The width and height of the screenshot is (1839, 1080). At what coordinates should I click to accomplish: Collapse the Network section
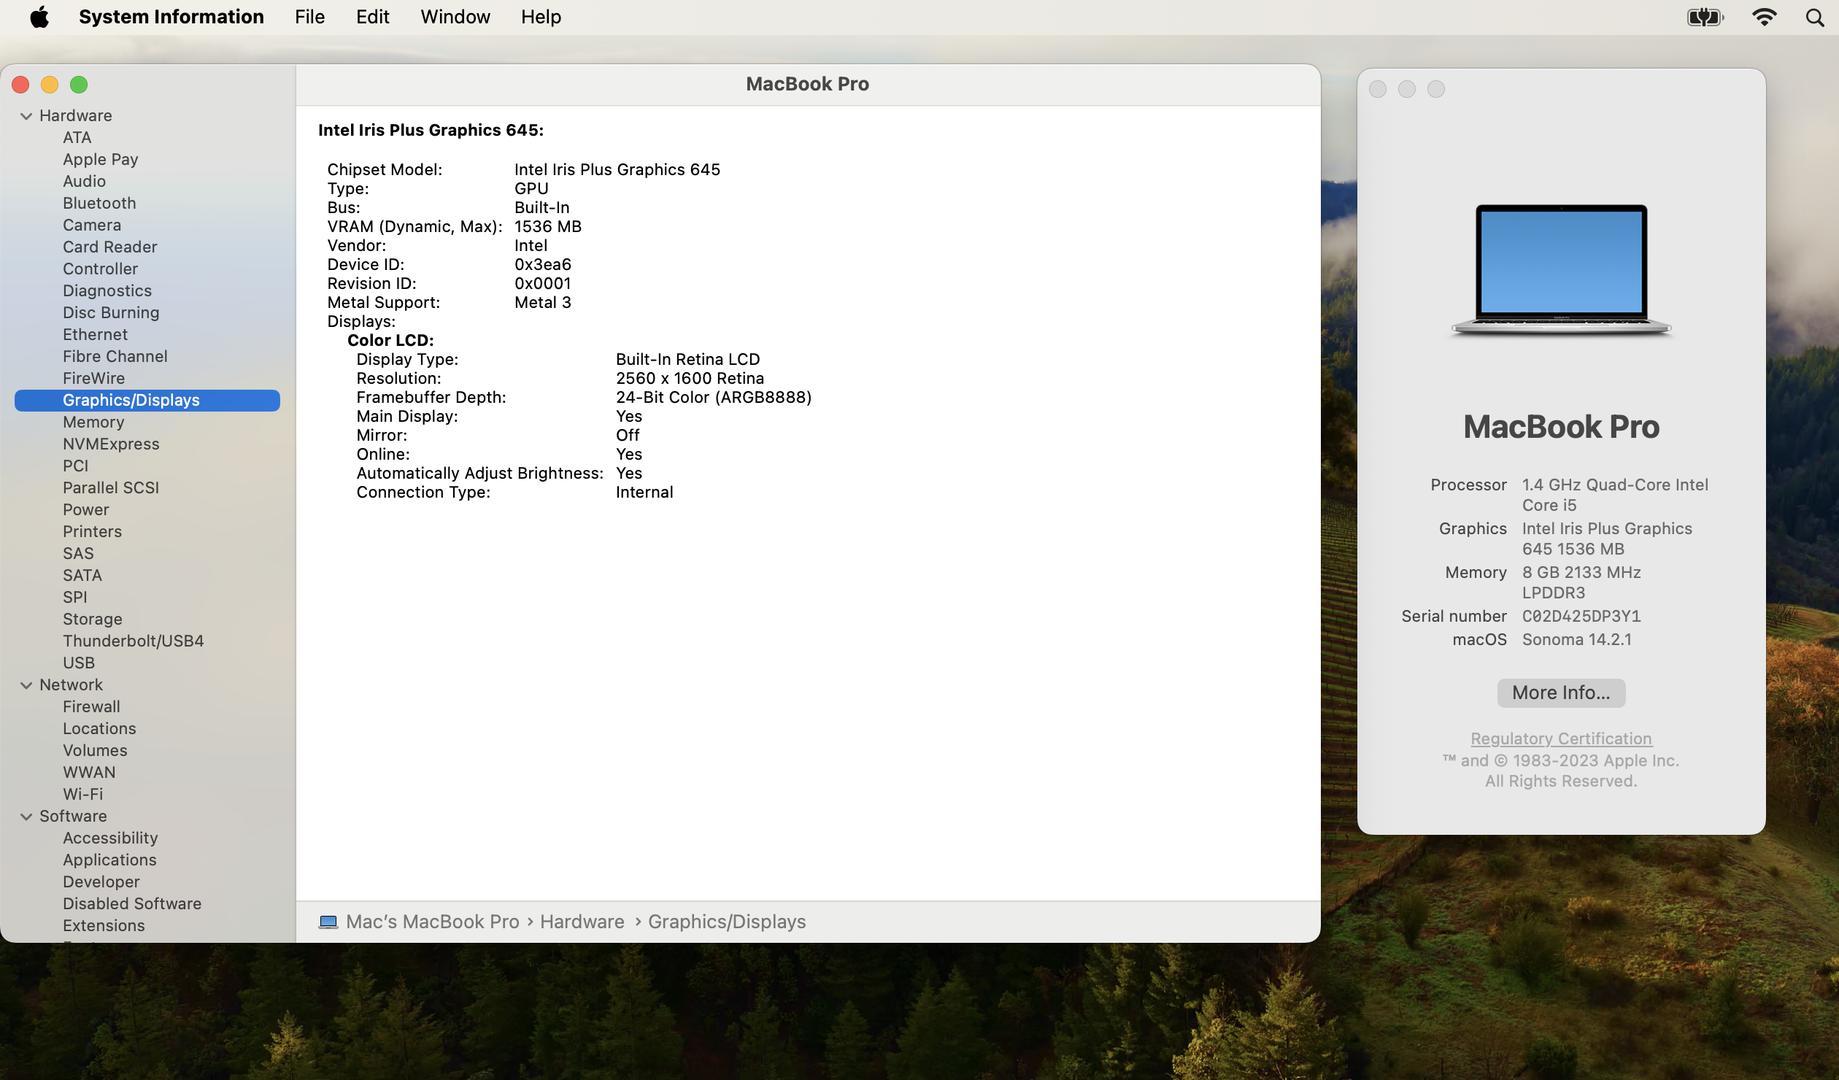[x=26, y=685]
